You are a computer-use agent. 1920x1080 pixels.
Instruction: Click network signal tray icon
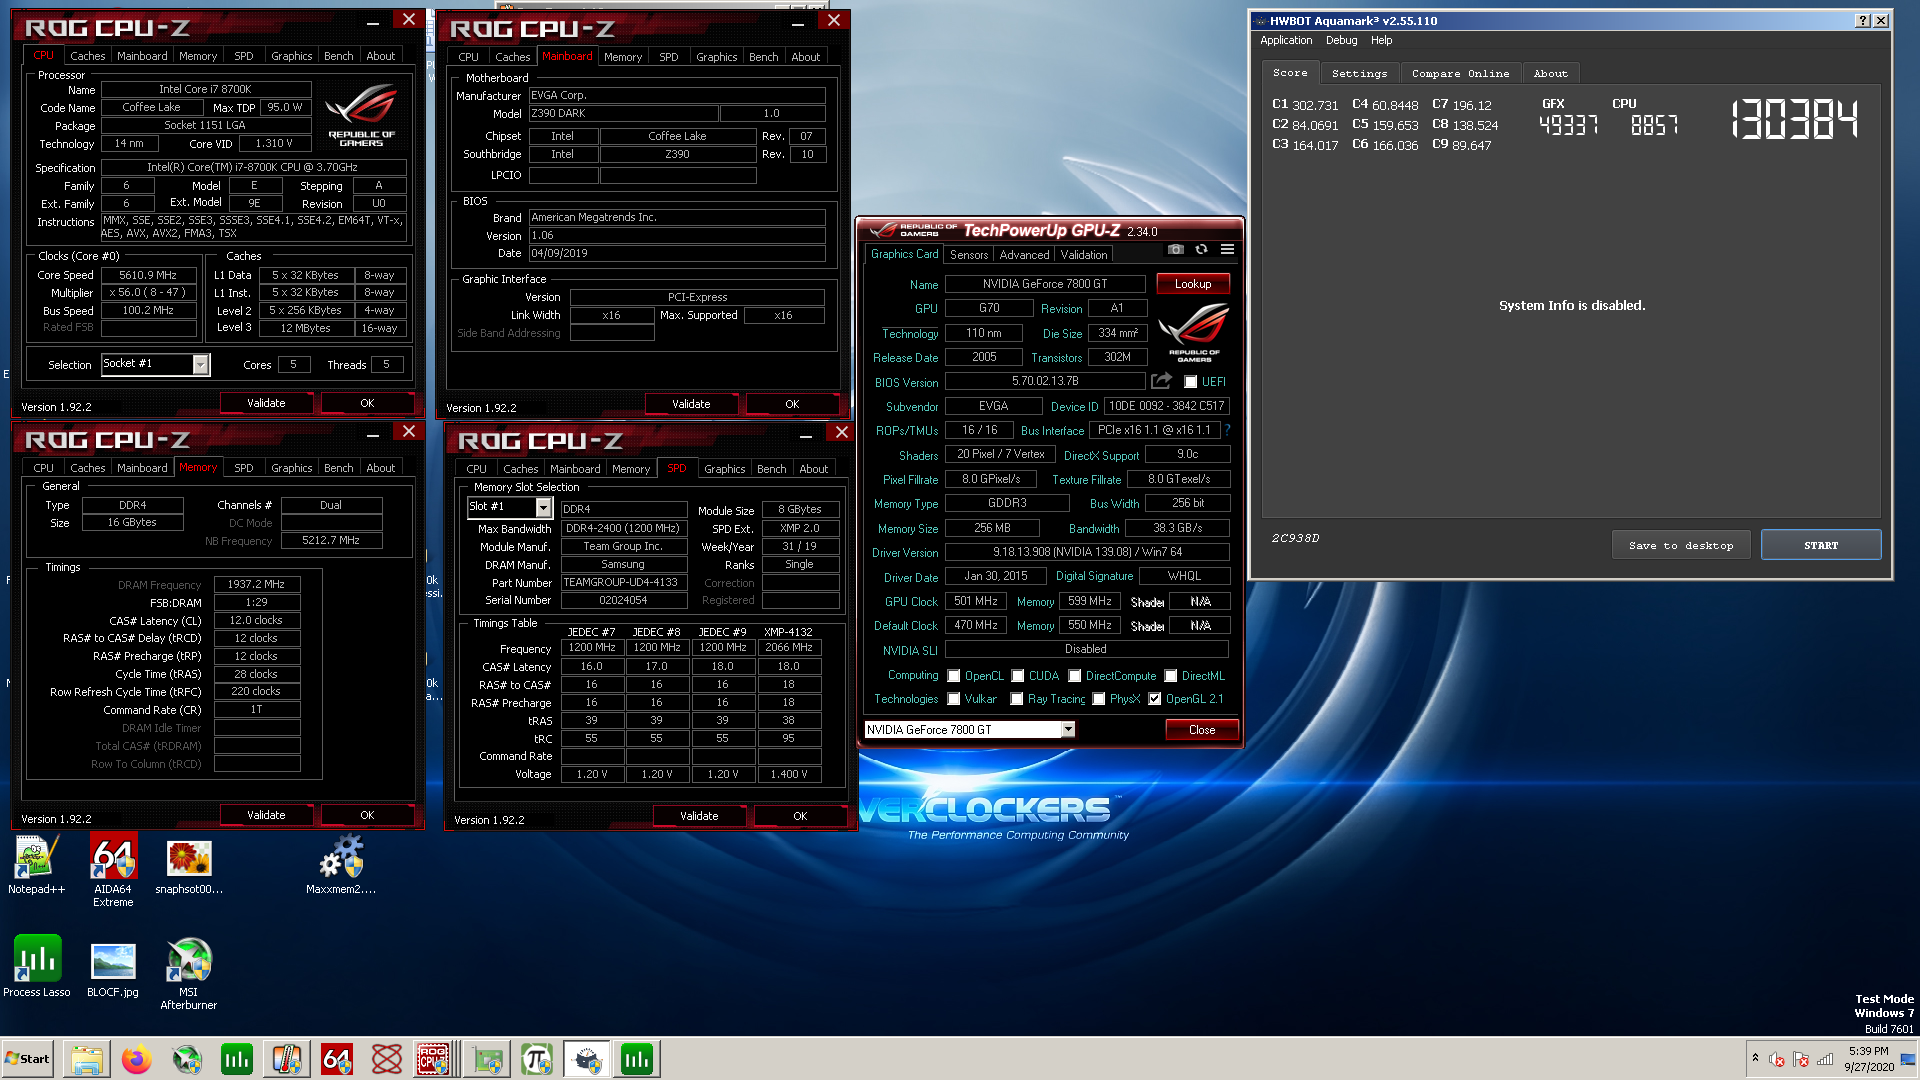1826,1059
